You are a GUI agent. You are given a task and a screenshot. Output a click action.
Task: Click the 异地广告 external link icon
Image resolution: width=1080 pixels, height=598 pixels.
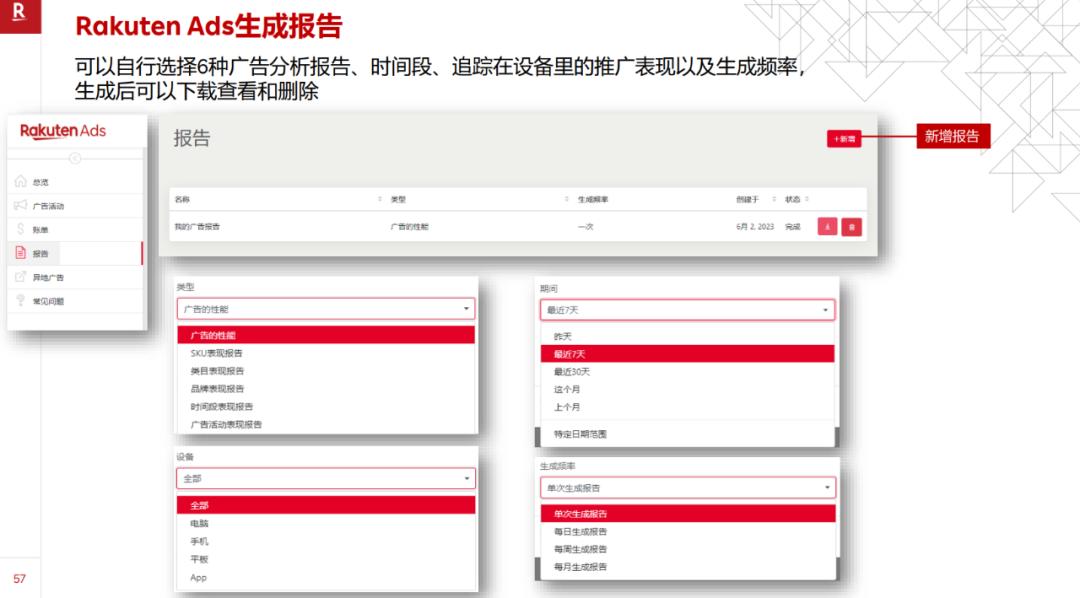pyautogui.click(x=20, y=277)
